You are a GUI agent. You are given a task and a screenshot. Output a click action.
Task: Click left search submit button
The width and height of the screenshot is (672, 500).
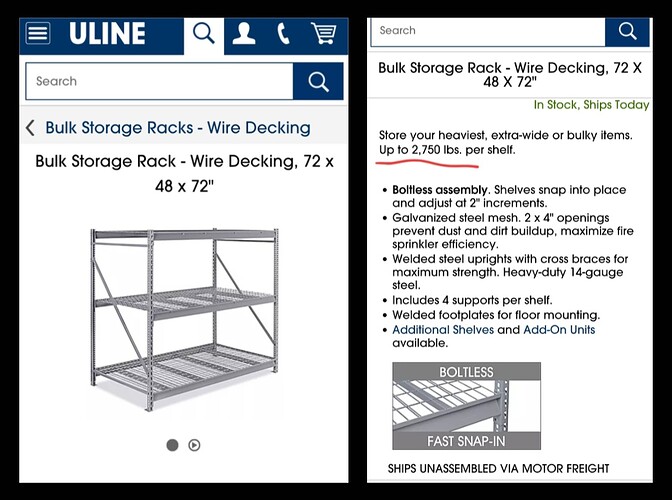click(x=318, y=81)
